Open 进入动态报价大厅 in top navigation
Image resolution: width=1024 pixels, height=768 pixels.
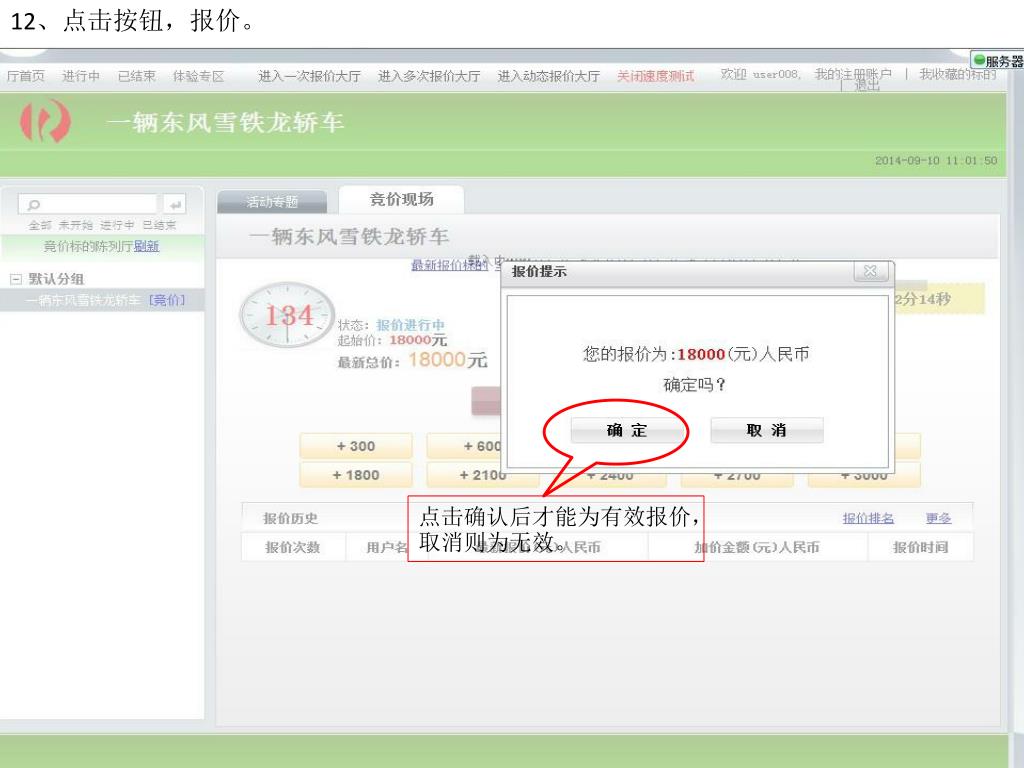pos(549,76)
